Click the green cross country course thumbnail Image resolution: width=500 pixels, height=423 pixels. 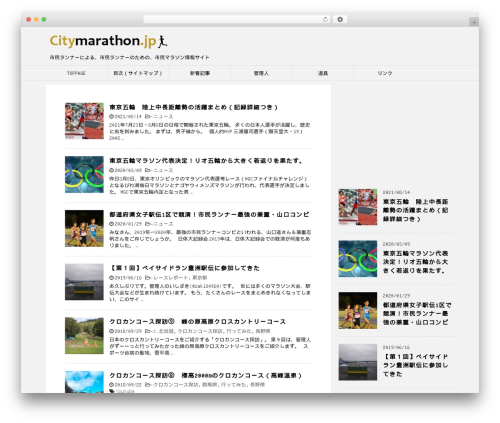coord(84,335)
